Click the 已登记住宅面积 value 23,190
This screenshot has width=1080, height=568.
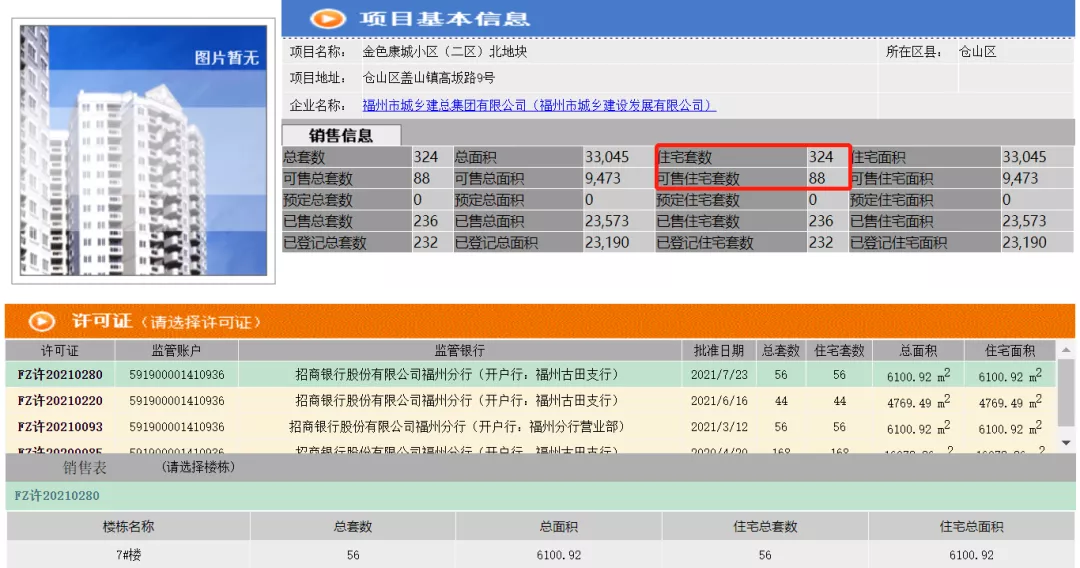tap(1024, 242)
